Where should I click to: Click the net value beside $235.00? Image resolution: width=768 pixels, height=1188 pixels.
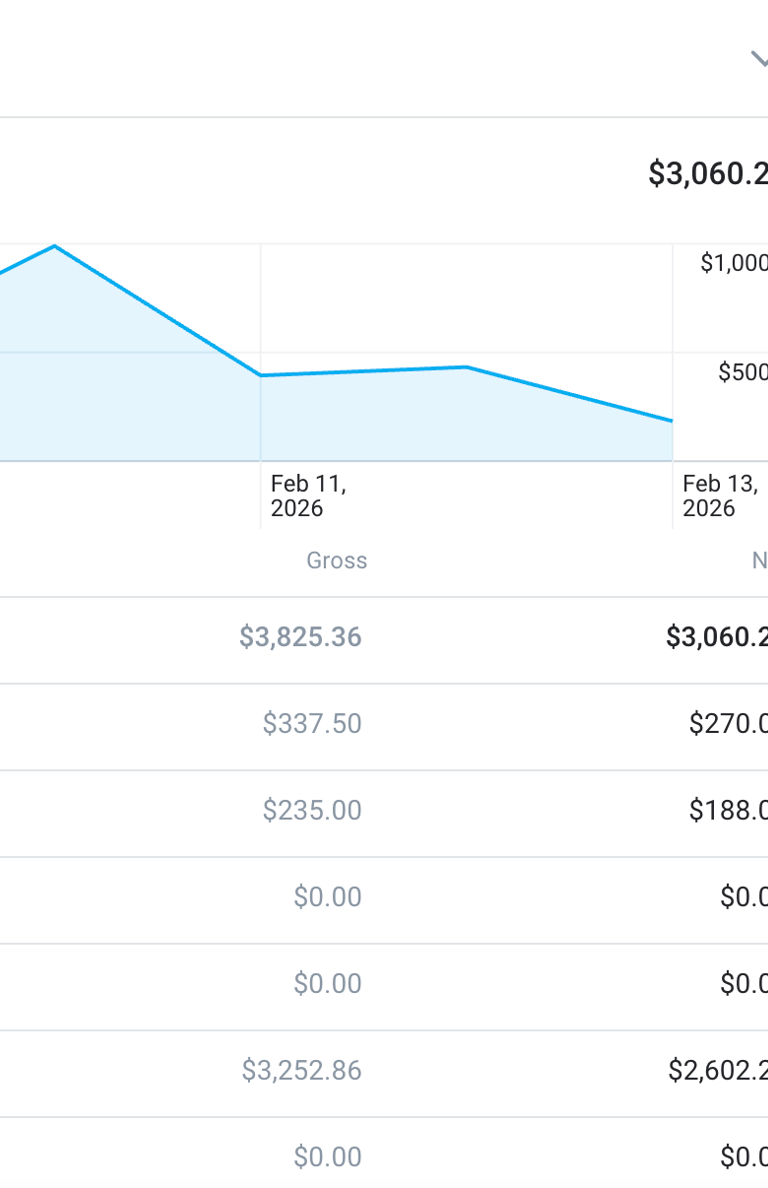728,810
